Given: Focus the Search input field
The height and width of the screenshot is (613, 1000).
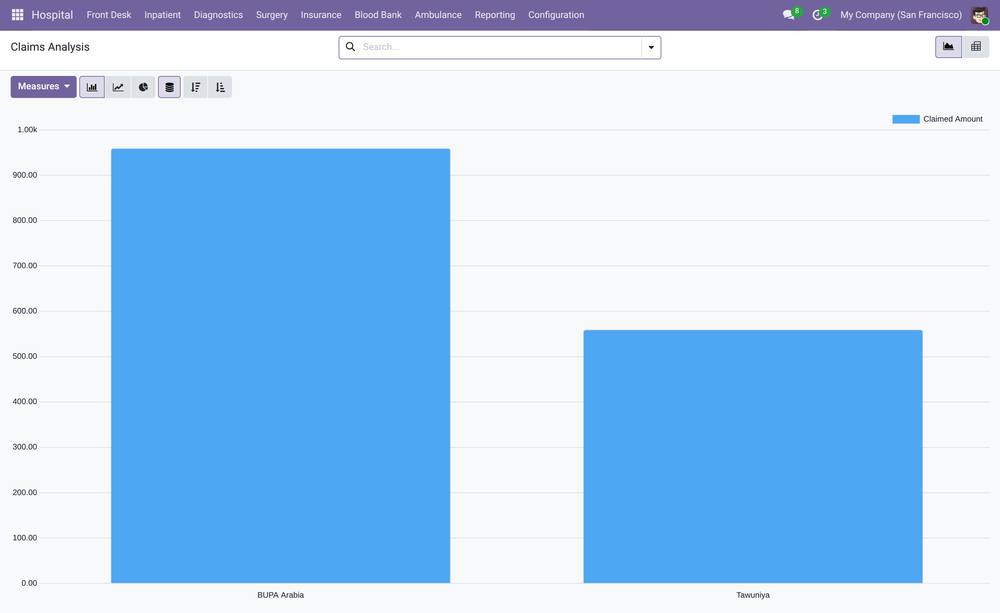Looking at the screenshot, I should click(x=500, y=47).
